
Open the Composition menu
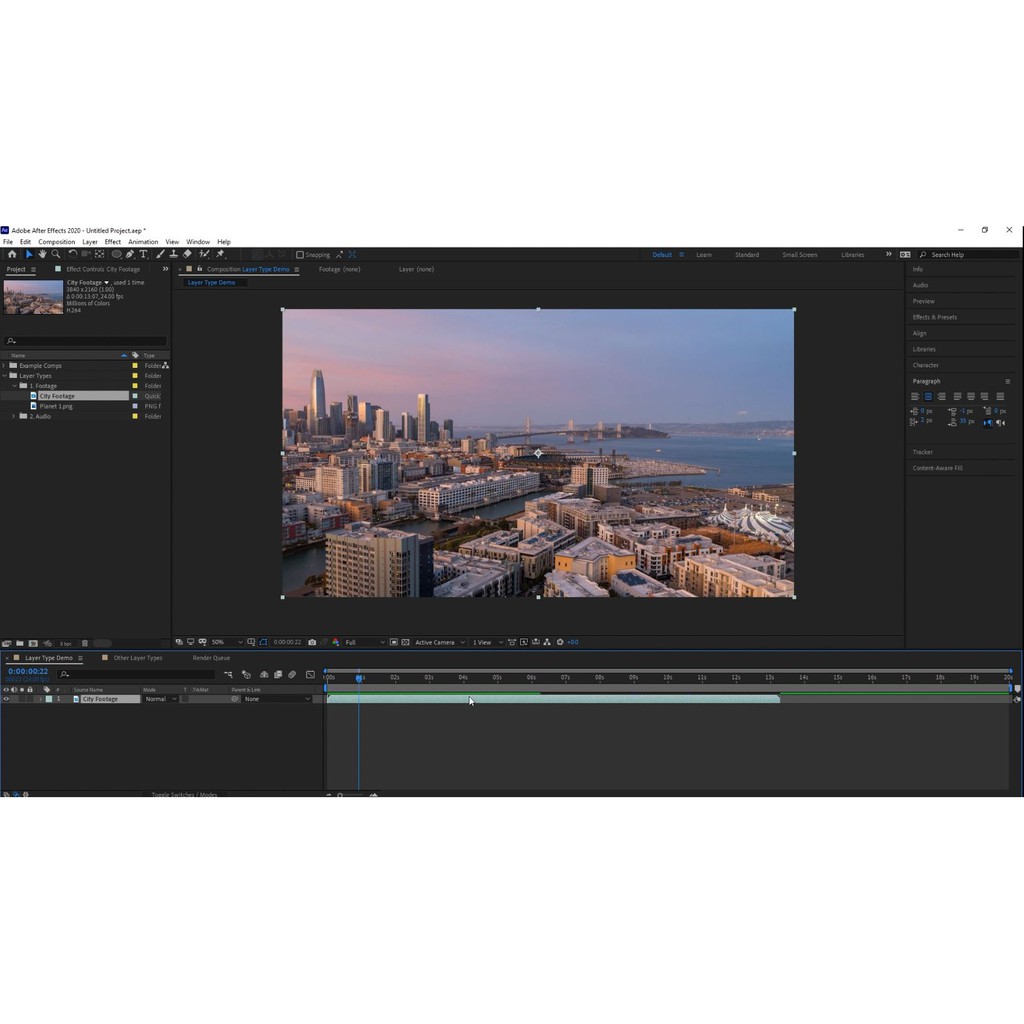pyautogui.click(x=56, y=242)
